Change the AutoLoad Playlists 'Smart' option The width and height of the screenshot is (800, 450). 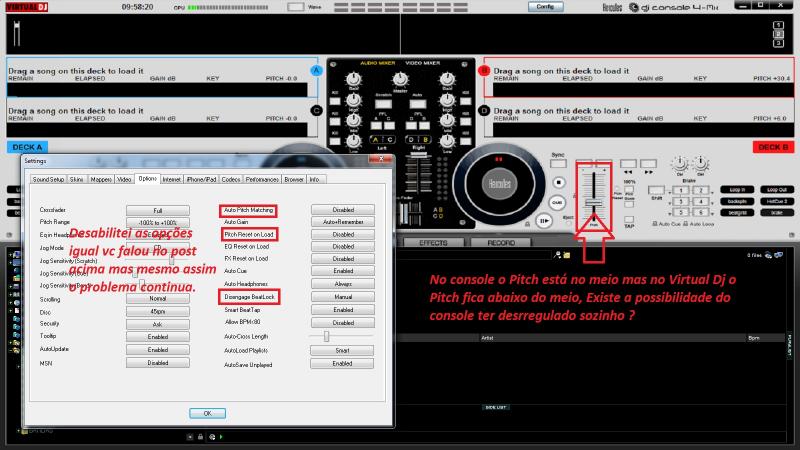click(342, 351)
